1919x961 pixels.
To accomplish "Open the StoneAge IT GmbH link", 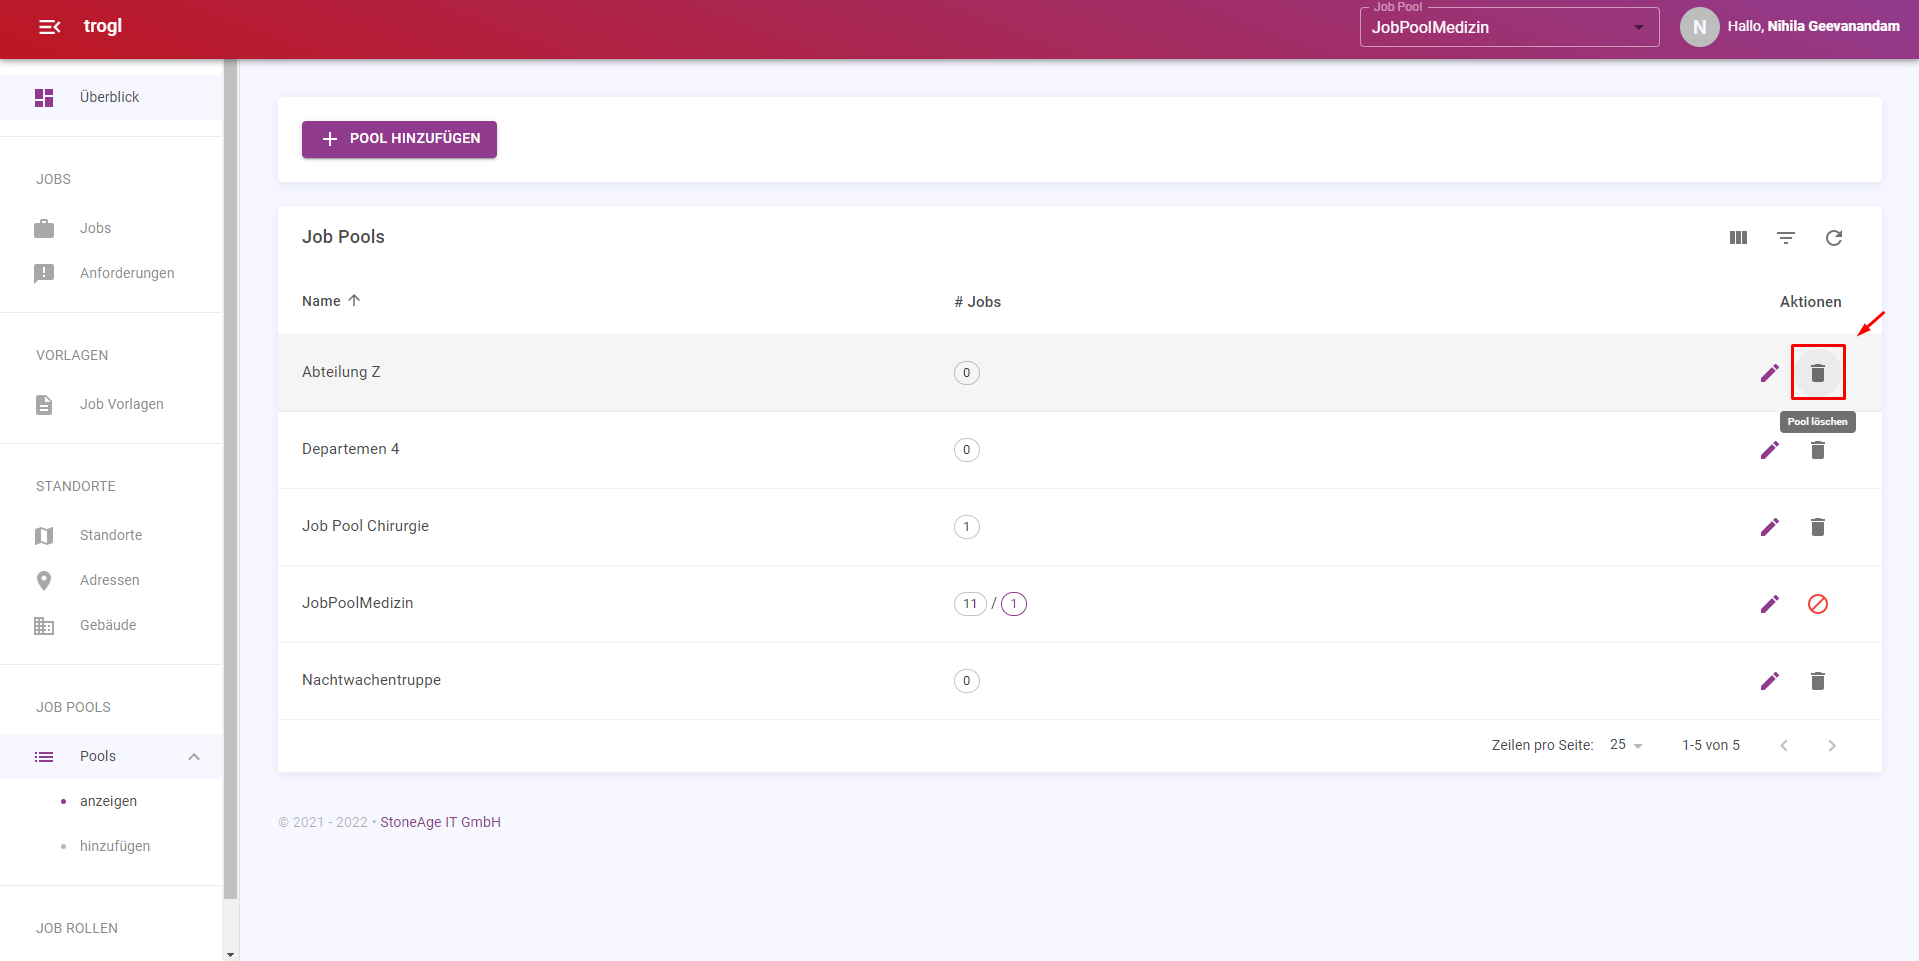I will (x=440, y=822).
